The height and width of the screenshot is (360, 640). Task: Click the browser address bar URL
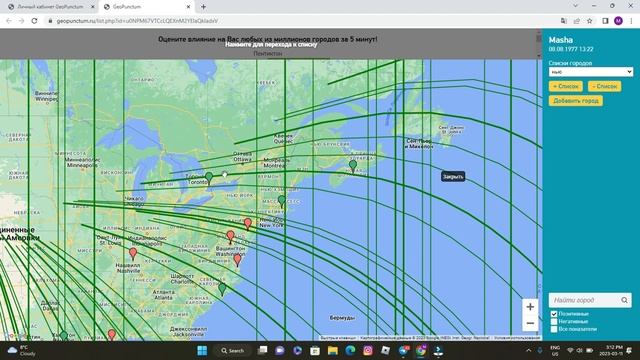pyautogui.click(x=137, y=21)
